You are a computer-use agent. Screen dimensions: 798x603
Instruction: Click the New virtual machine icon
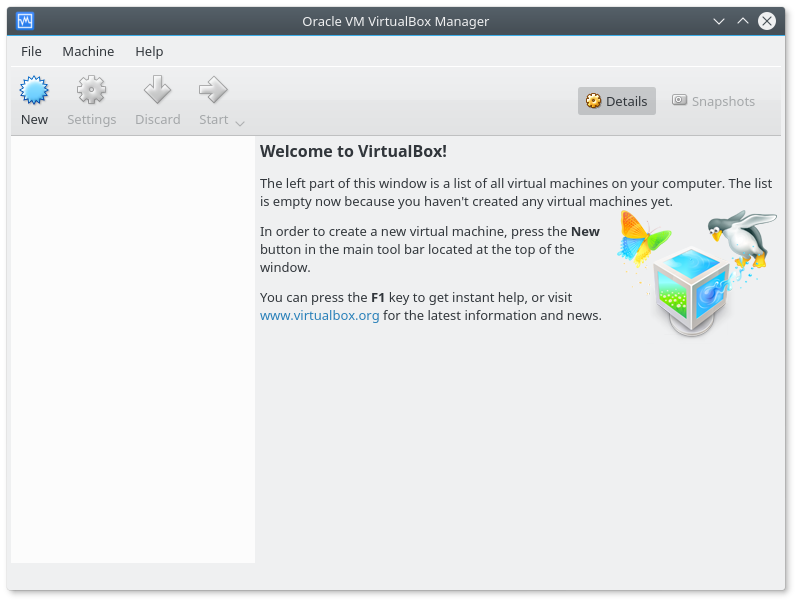tap(34, 91)
